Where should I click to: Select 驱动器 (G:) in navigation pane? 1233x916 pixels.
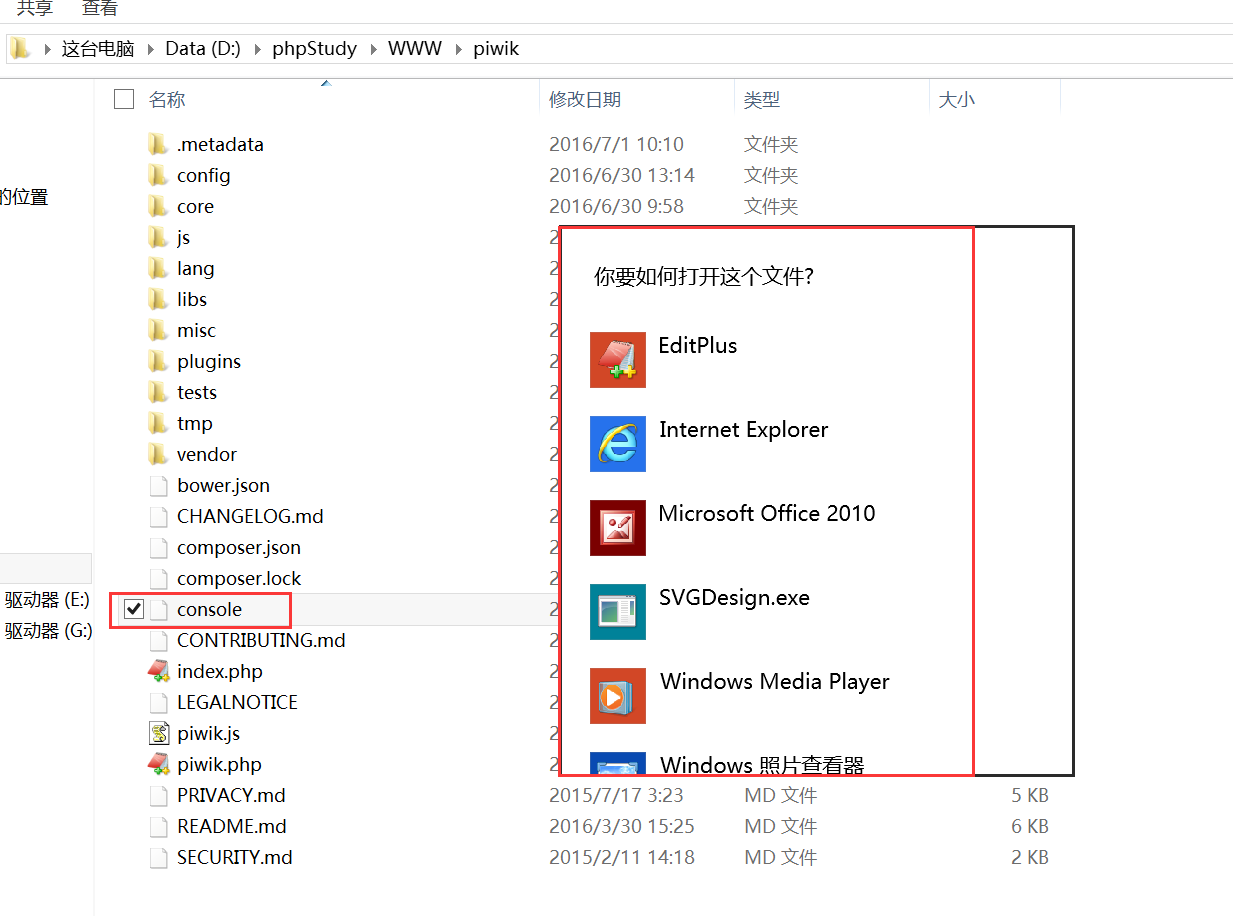[46, 631]
